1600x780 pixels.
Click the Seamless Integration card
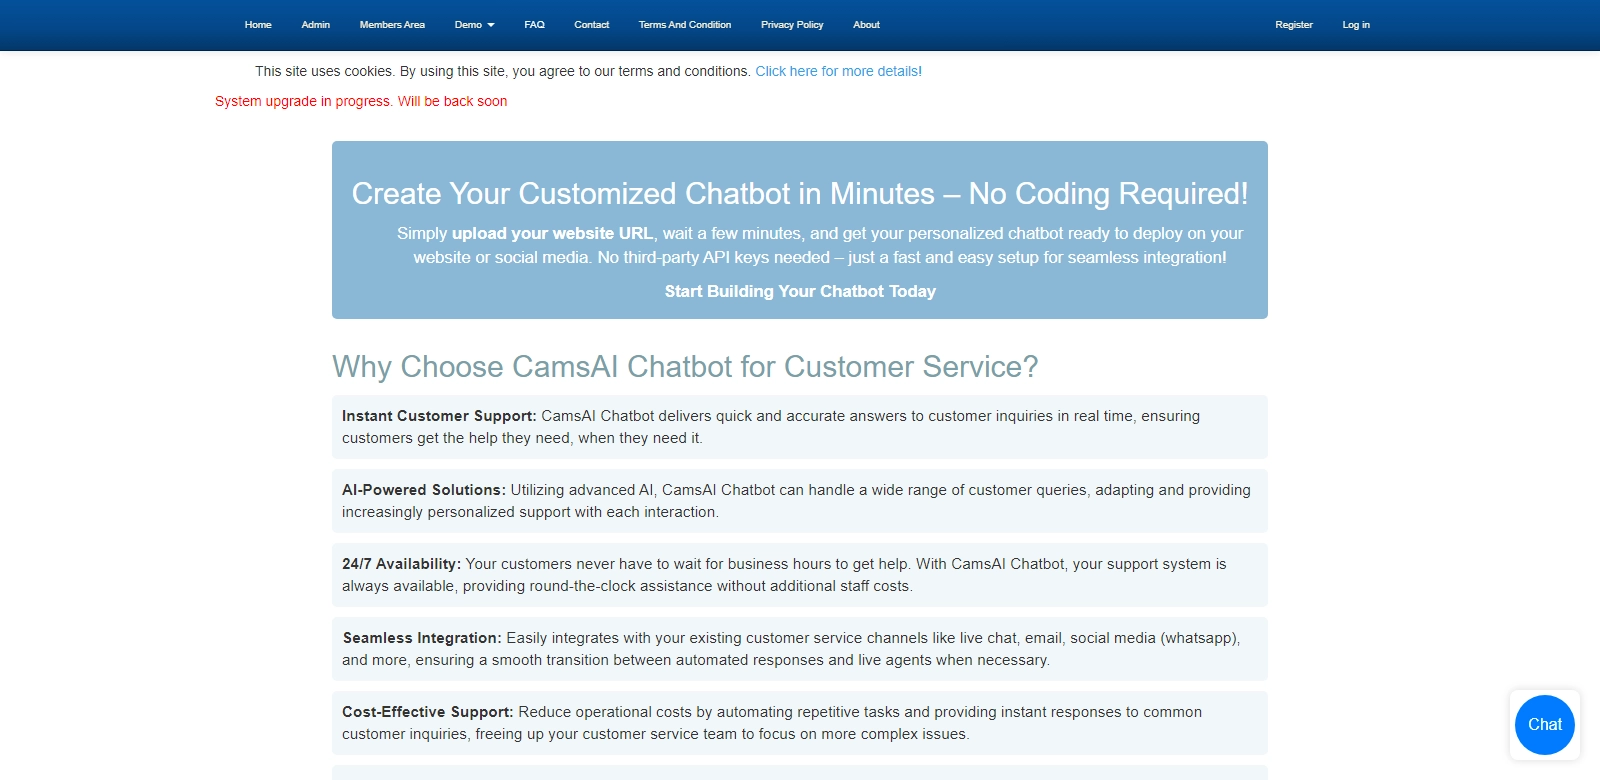coord(799,649)
